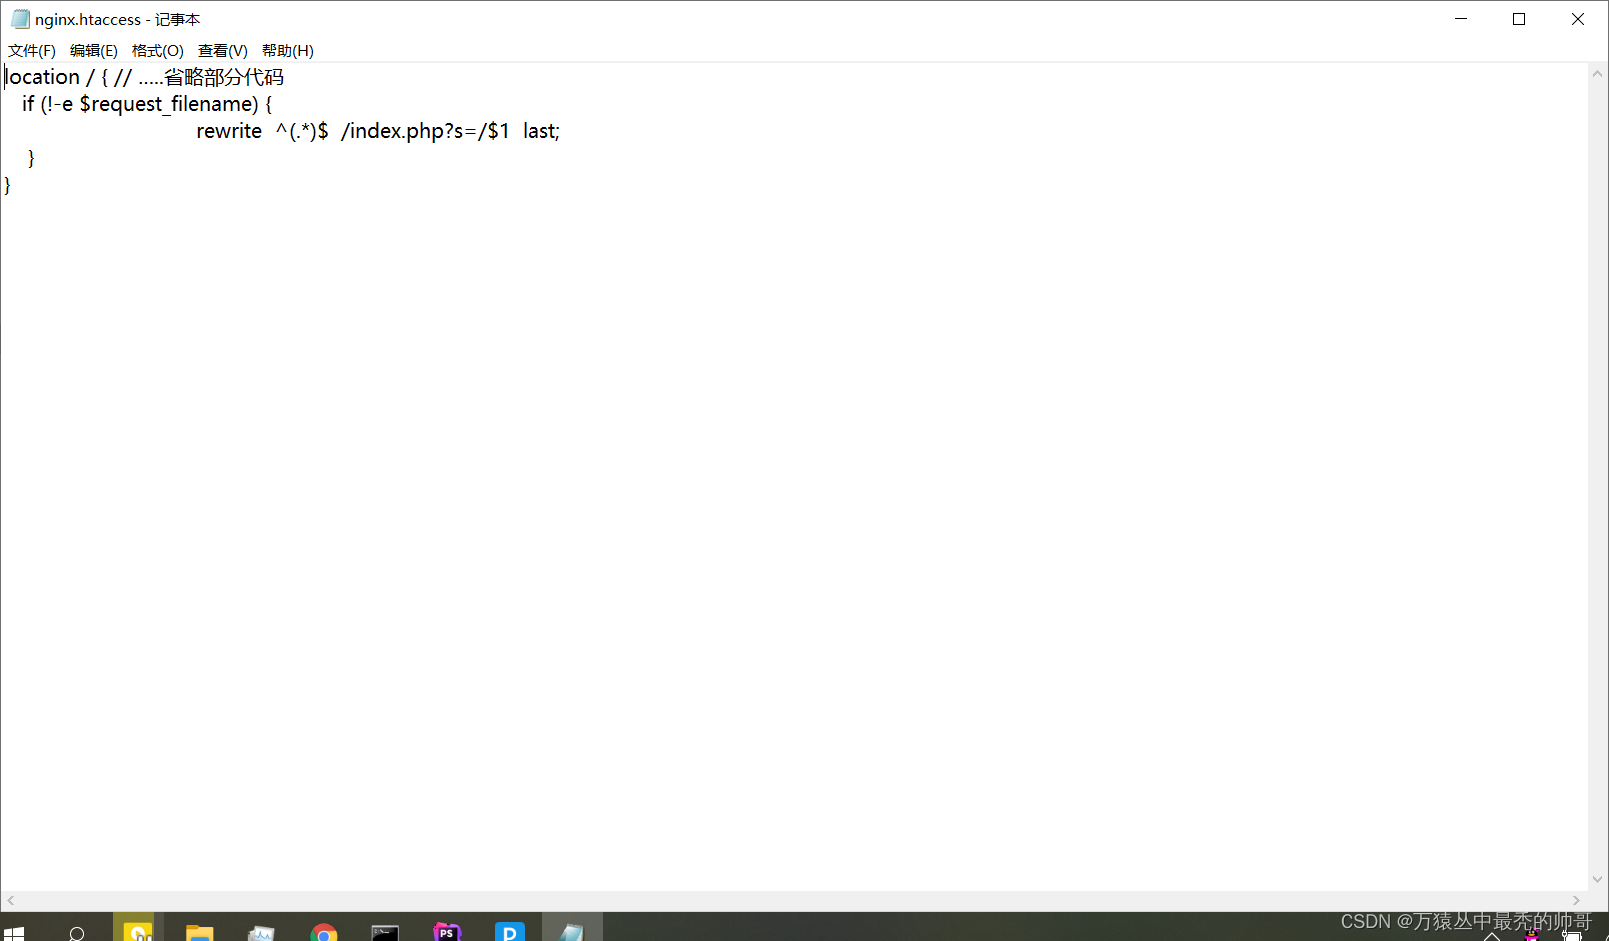Image resolution: width=1609 pixels, height=941 pixels.
Task: Click the '省略部分代码' comment text
Action: click(224, 77)
